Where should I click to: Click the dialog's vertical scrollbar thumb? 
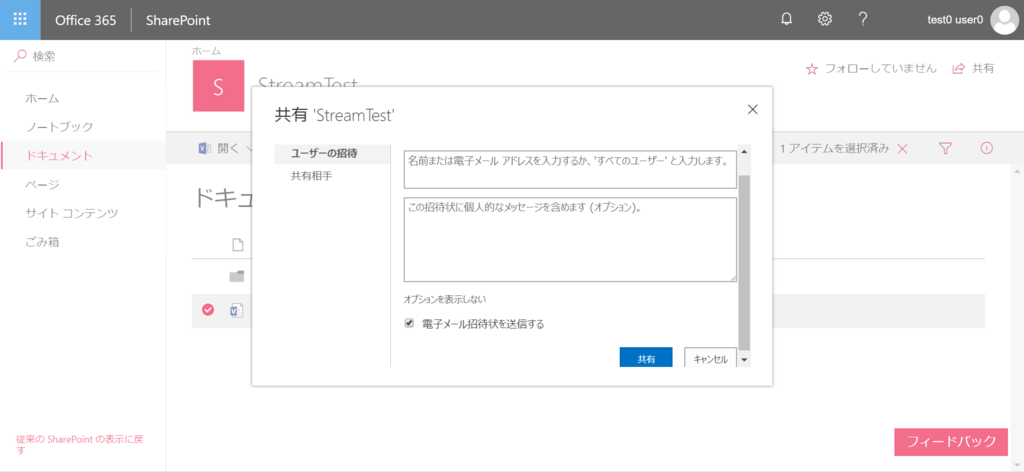pos(744,263)
